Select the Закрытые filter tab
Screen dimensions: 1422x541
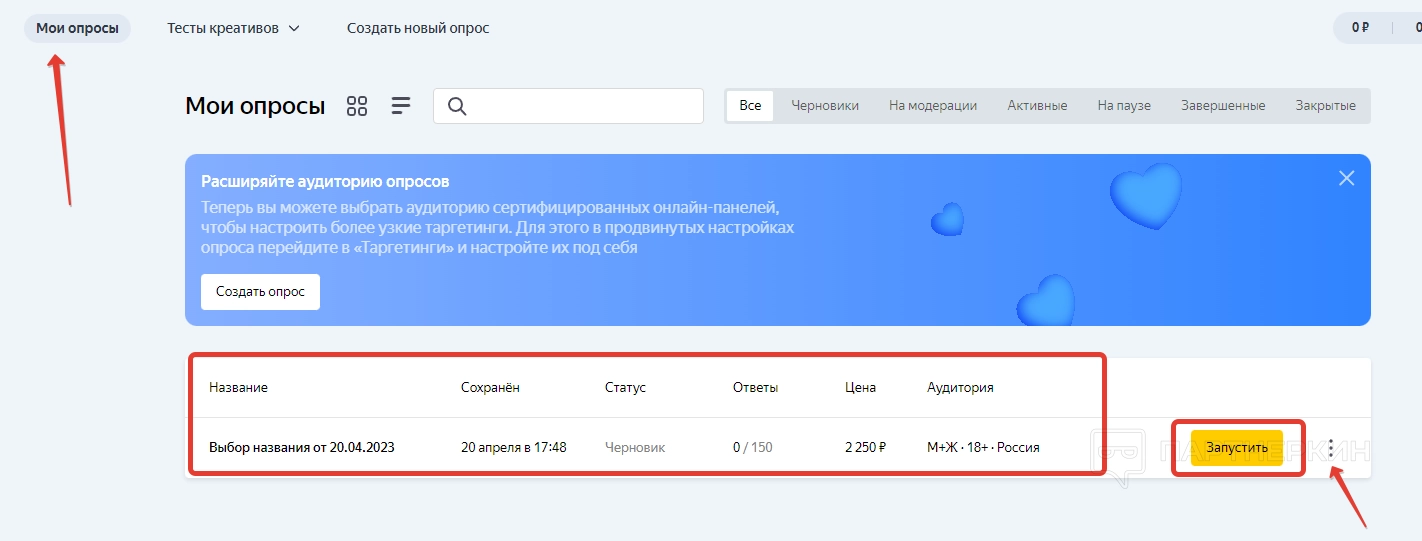(1326, 105)
